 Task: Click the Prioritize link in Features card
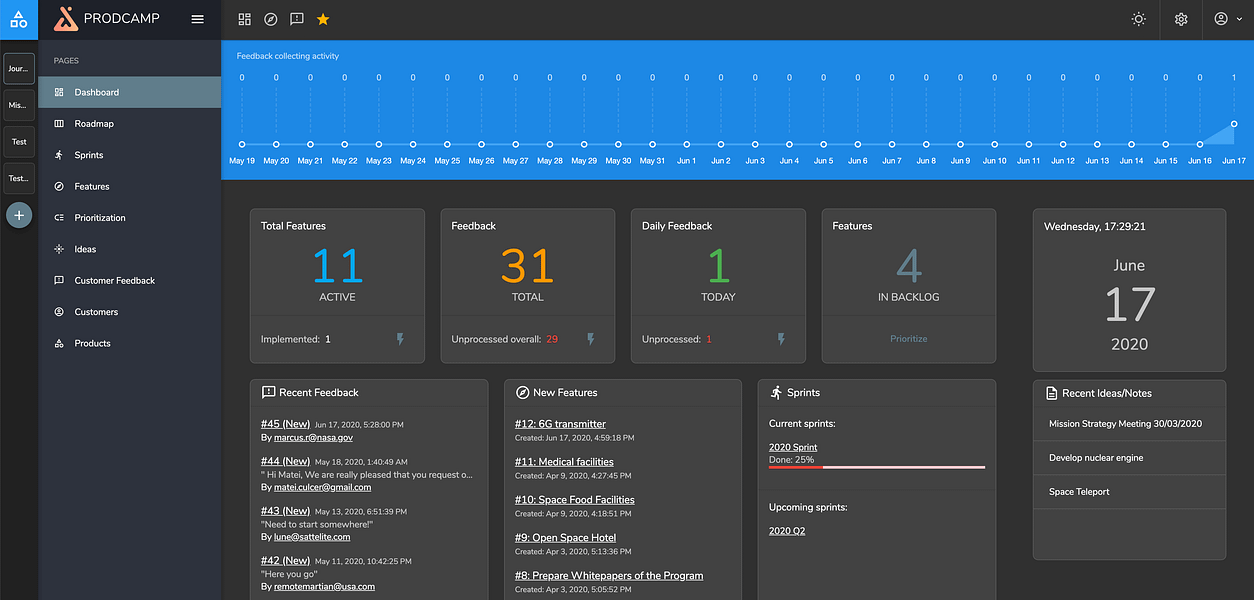point(909,339)
